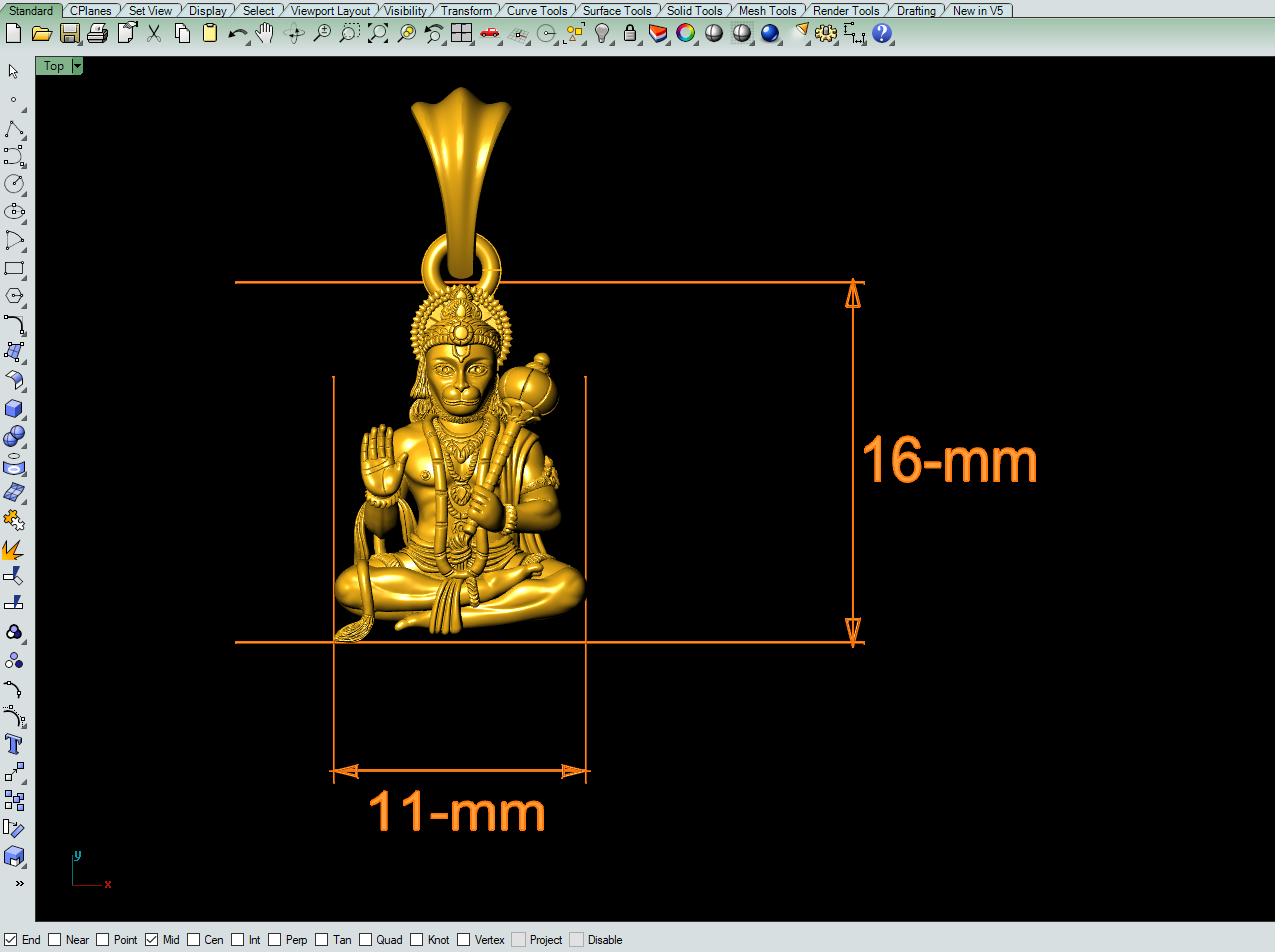Switch to the Transform tab
1275x952 pixels.
466,11
